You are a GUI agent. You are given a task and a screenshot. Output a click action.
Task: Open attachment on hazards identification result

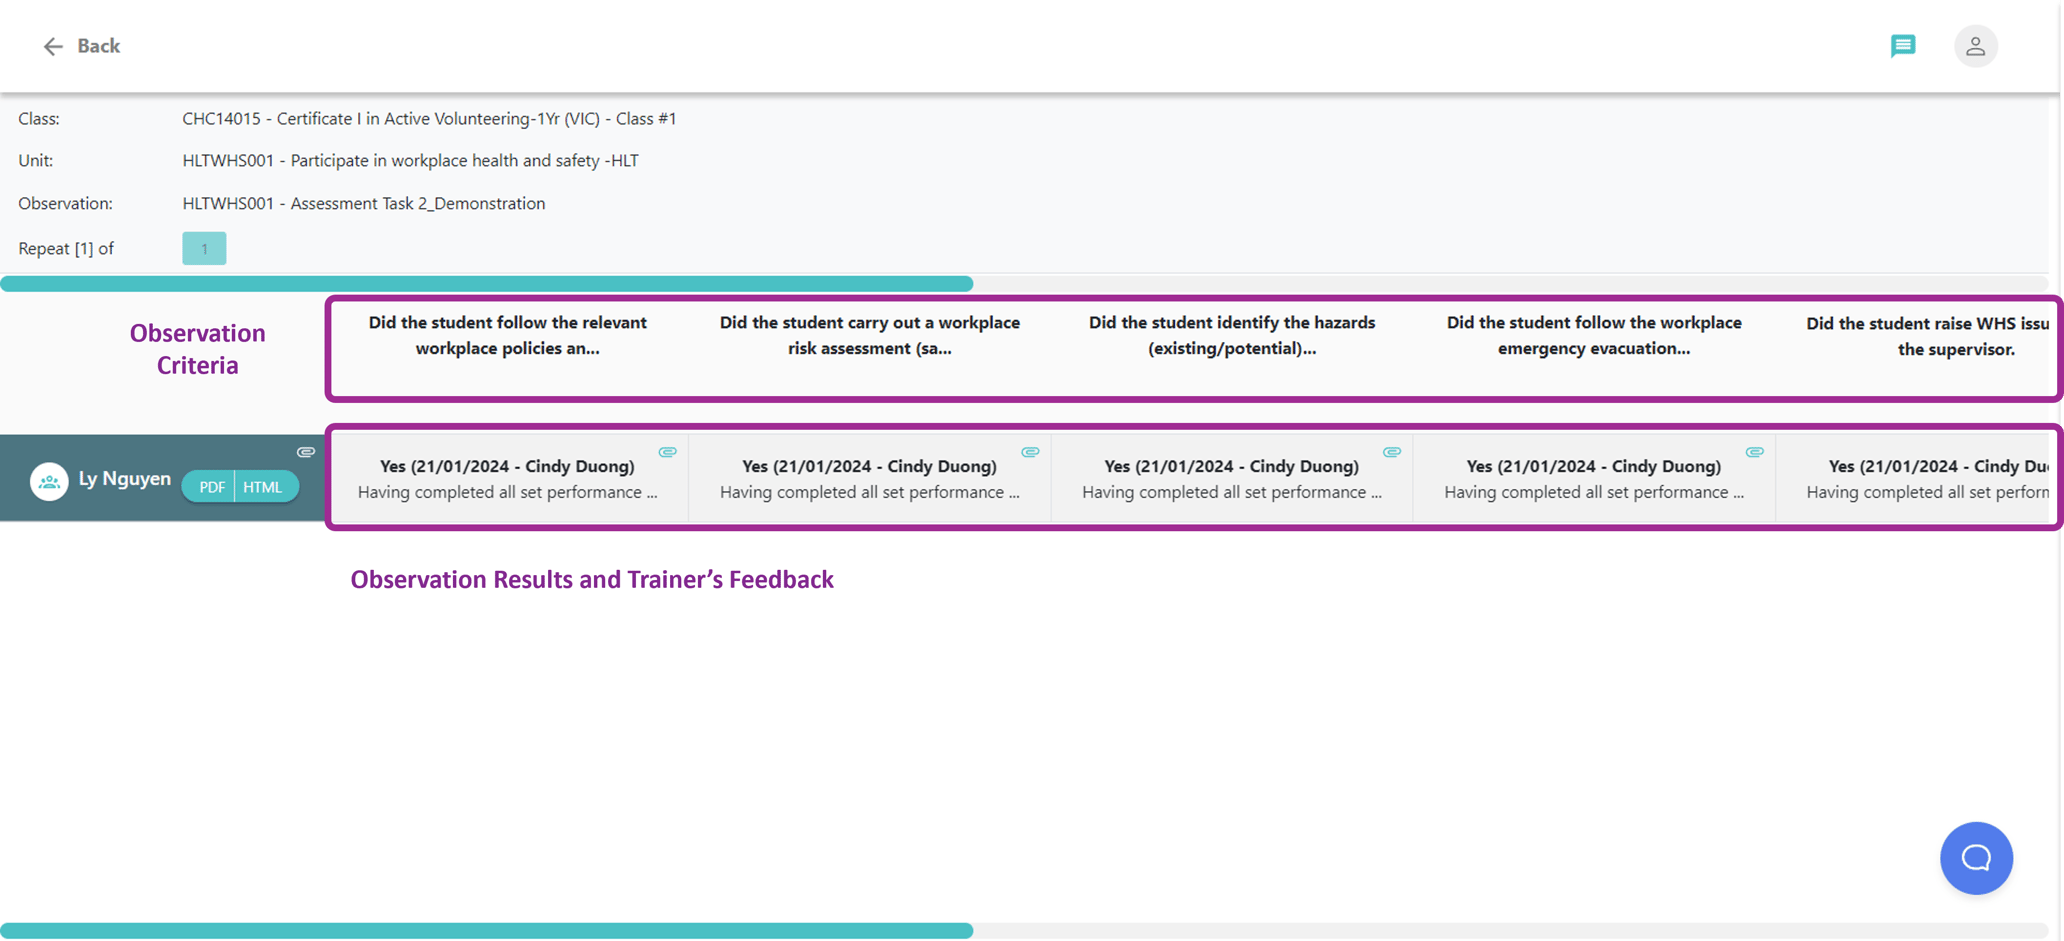1392,453
